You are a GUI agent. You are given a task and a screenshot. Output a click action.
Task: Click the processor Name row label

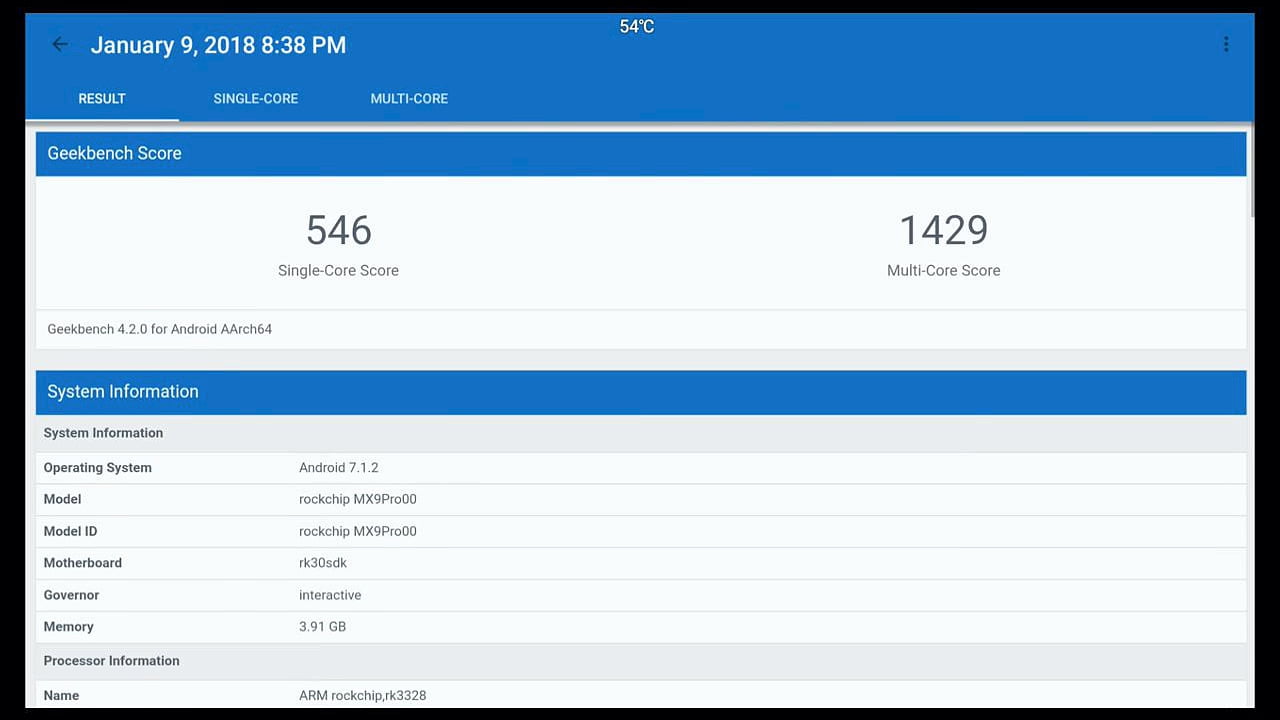61,695
